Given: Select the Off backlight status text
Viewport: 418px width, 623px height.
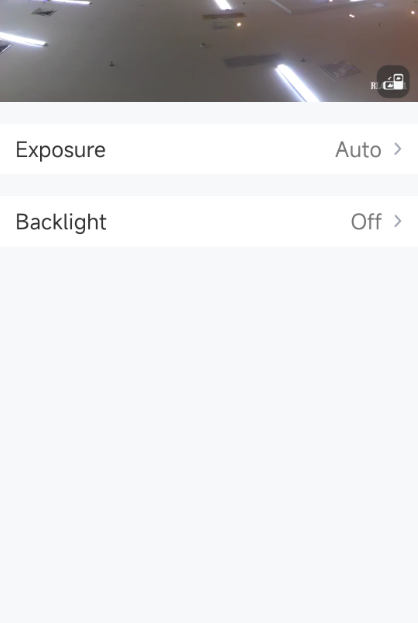Looking at the screenshot, I should (x=366, y=222).
